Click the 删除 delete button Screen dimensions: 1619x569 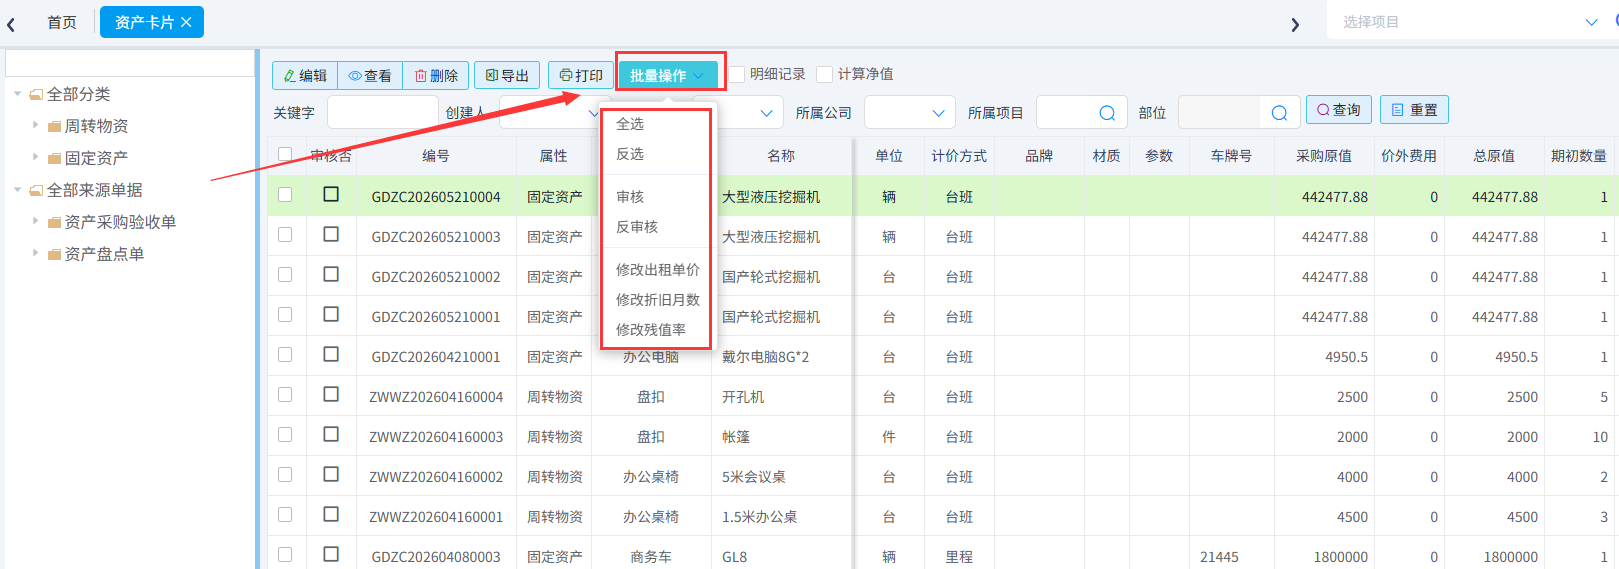click(x=436, y=75)
